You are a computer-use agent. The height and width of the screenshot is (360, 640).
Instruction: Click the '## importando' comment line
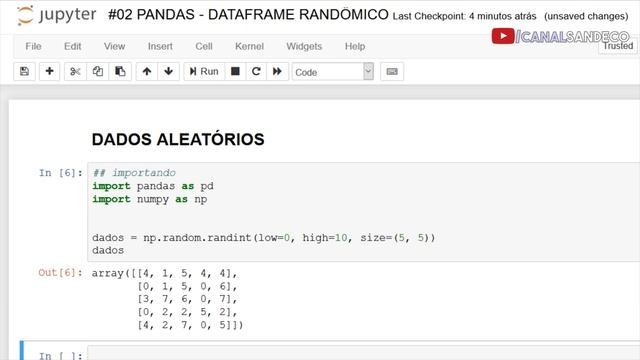(x=134, y=173)
